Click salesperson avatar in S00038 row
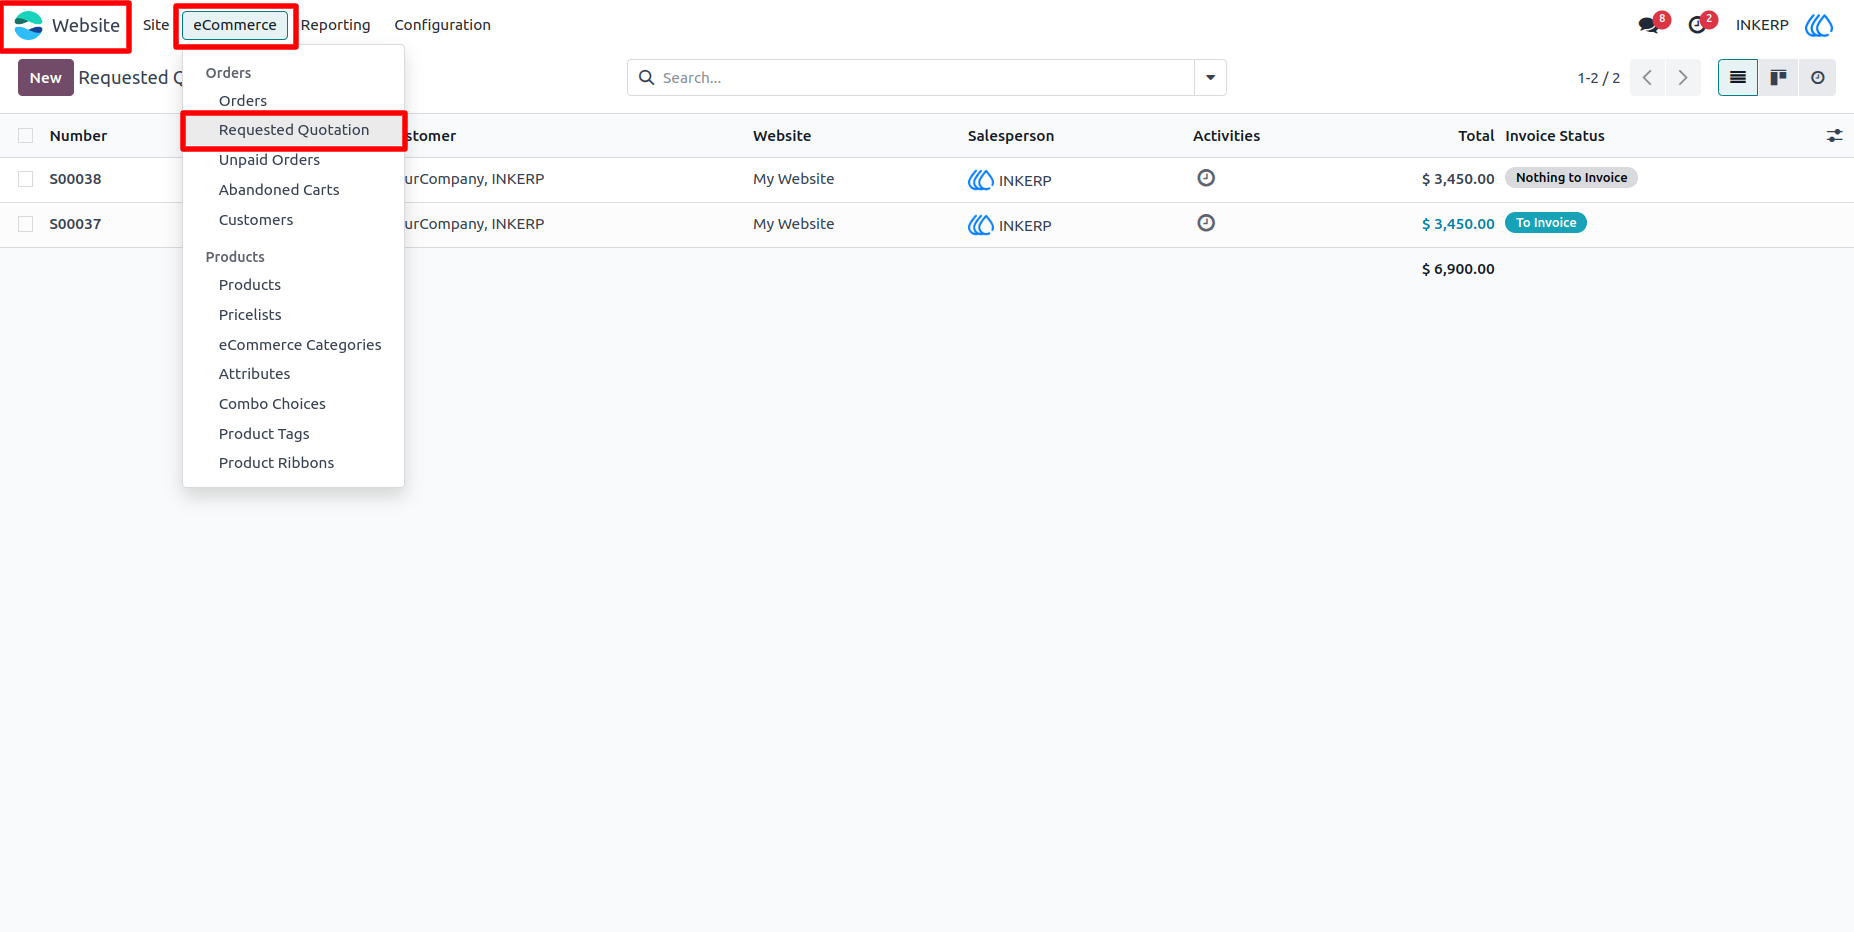Viewport: 1854px width, 932px height. tap(981, 180)
